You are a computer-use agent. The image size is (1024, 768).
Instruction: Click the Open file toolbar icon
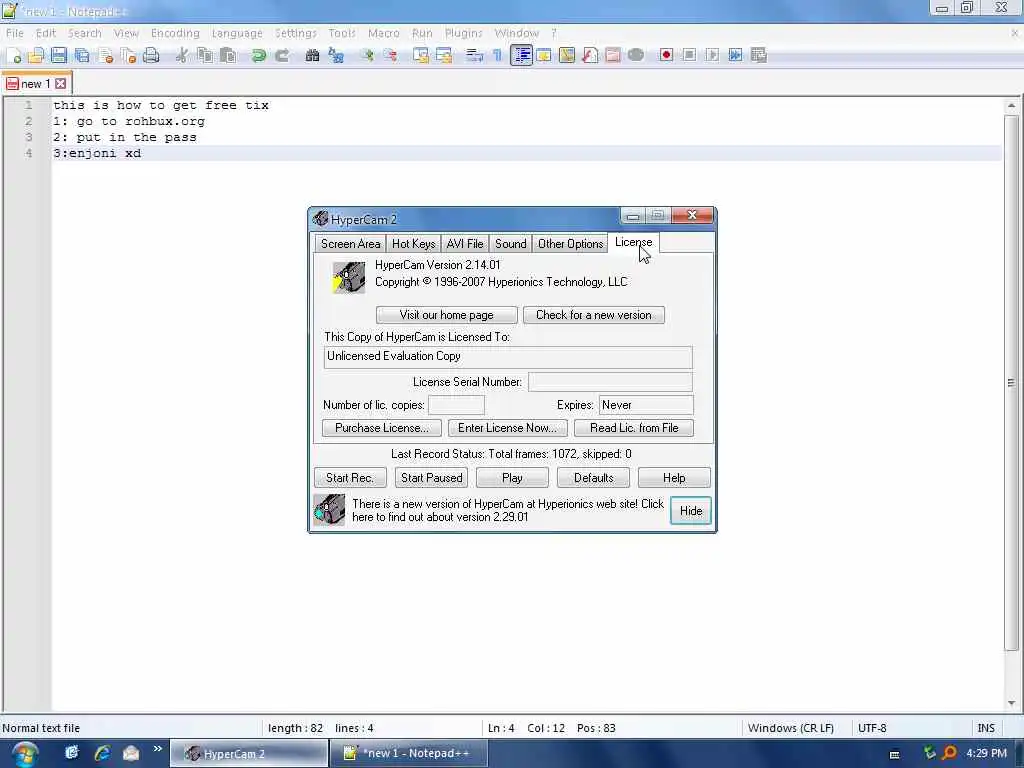[36, 56]
